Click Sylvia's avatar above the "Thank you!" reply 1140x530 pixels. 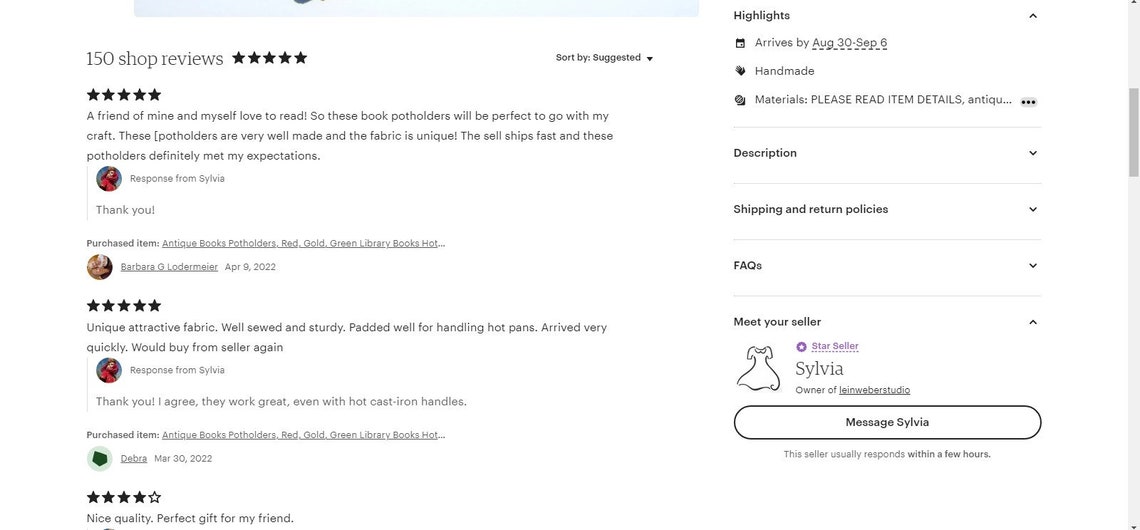tap(109, 179)
